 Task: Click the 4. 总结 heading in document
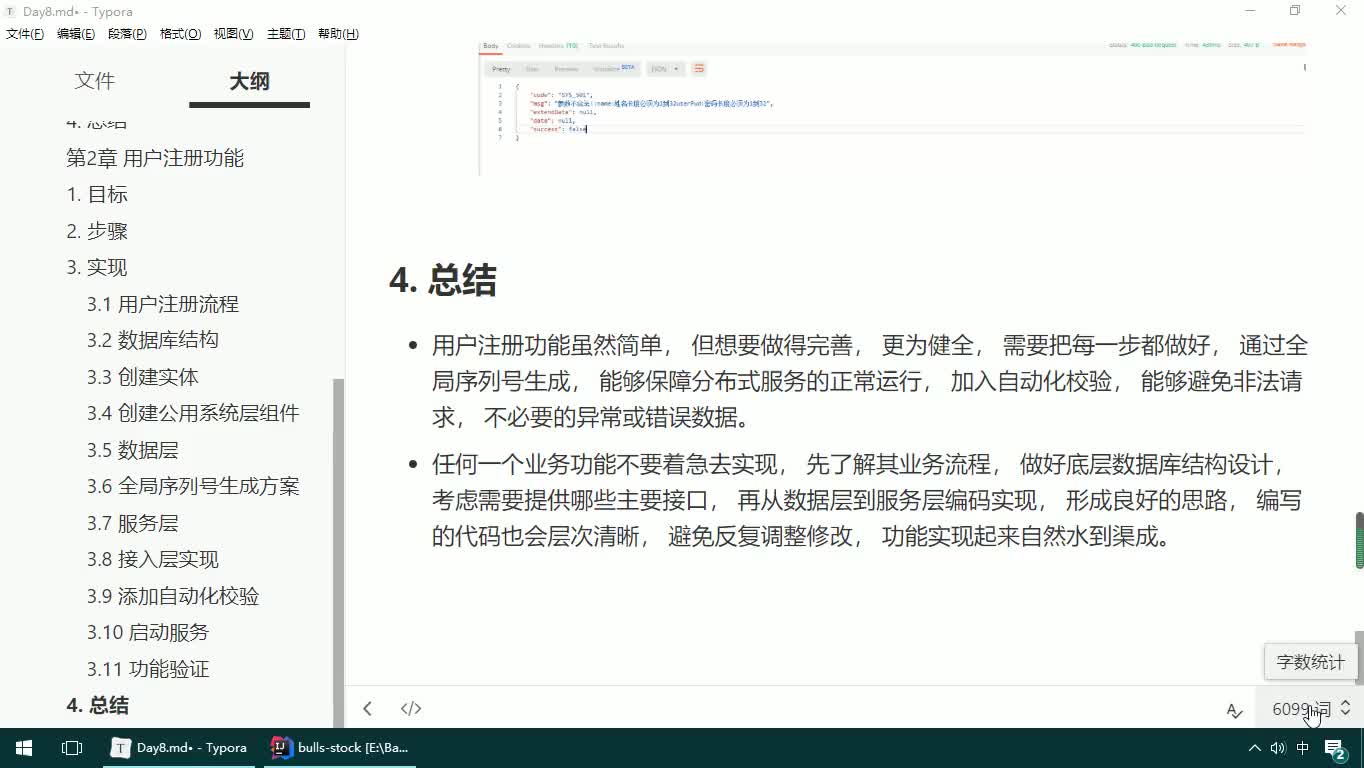pyautogui.click(x=443, y=281)
